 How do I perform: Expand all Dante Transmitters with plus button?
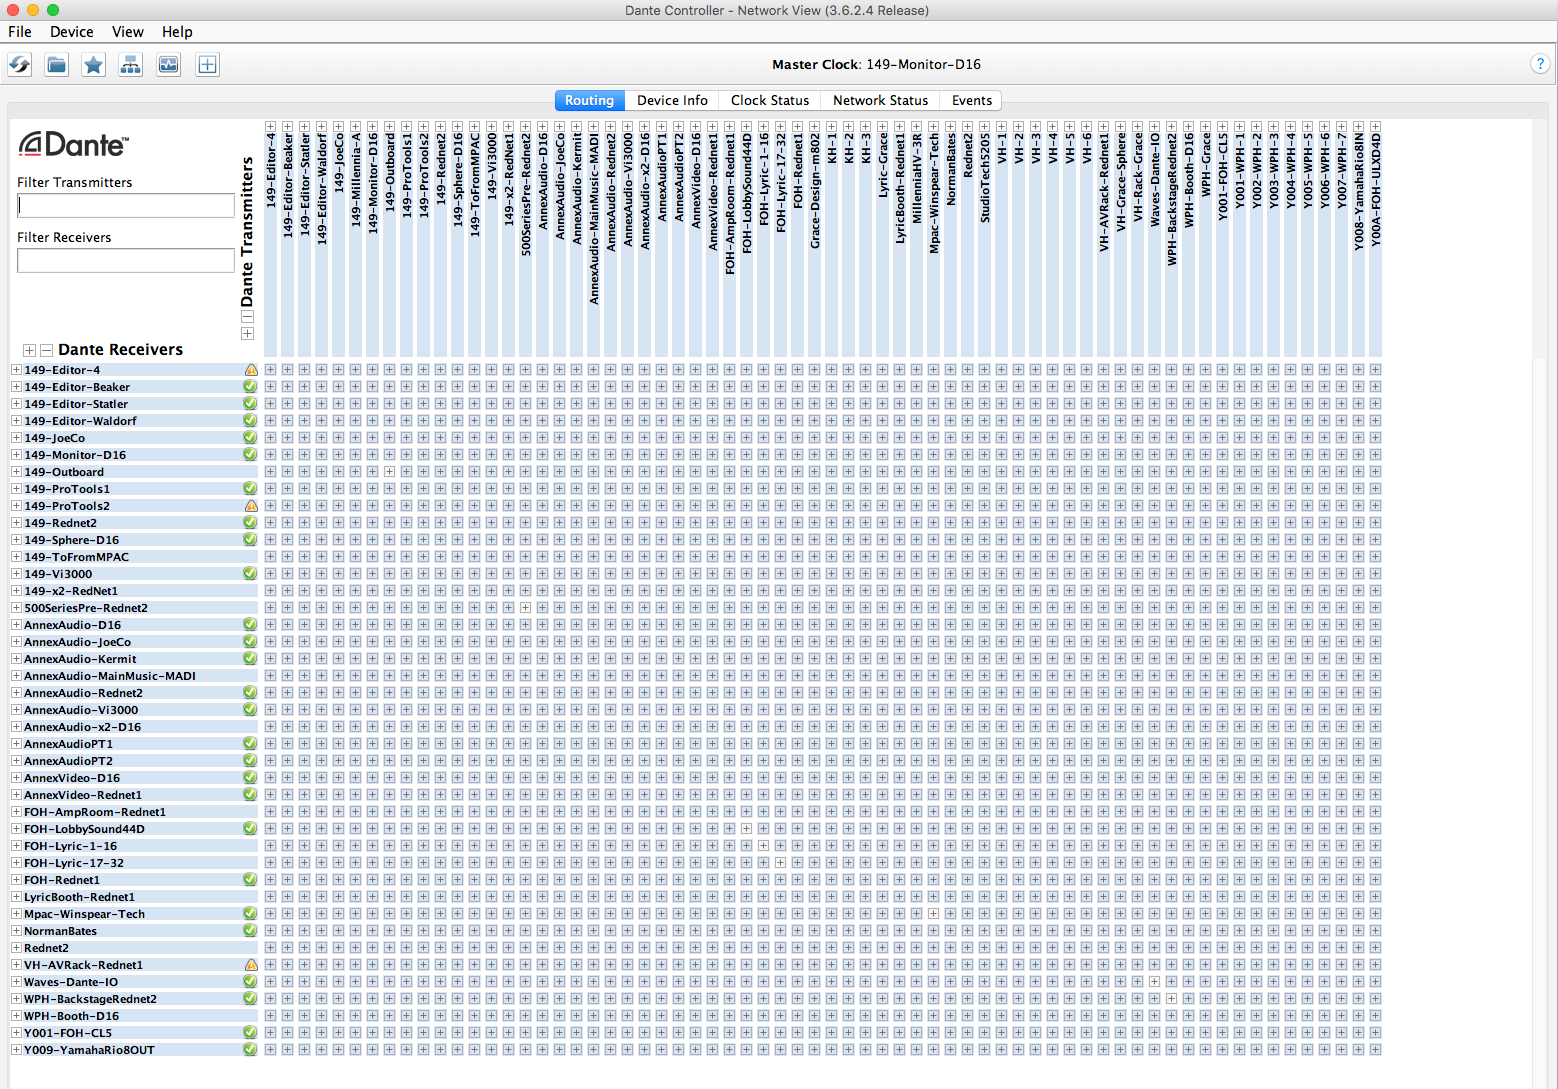[248, 334]
